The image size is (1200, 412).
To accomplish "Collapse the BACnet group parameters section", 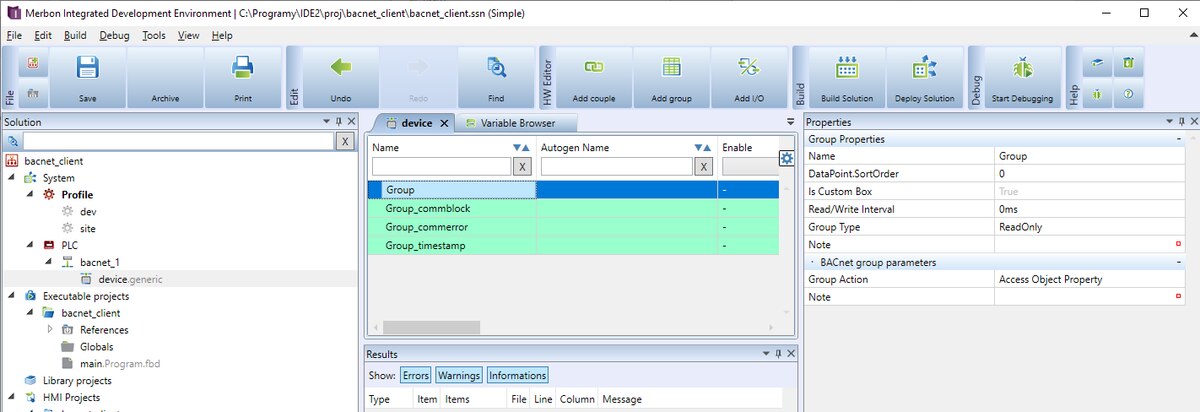I will point(1179,262).
